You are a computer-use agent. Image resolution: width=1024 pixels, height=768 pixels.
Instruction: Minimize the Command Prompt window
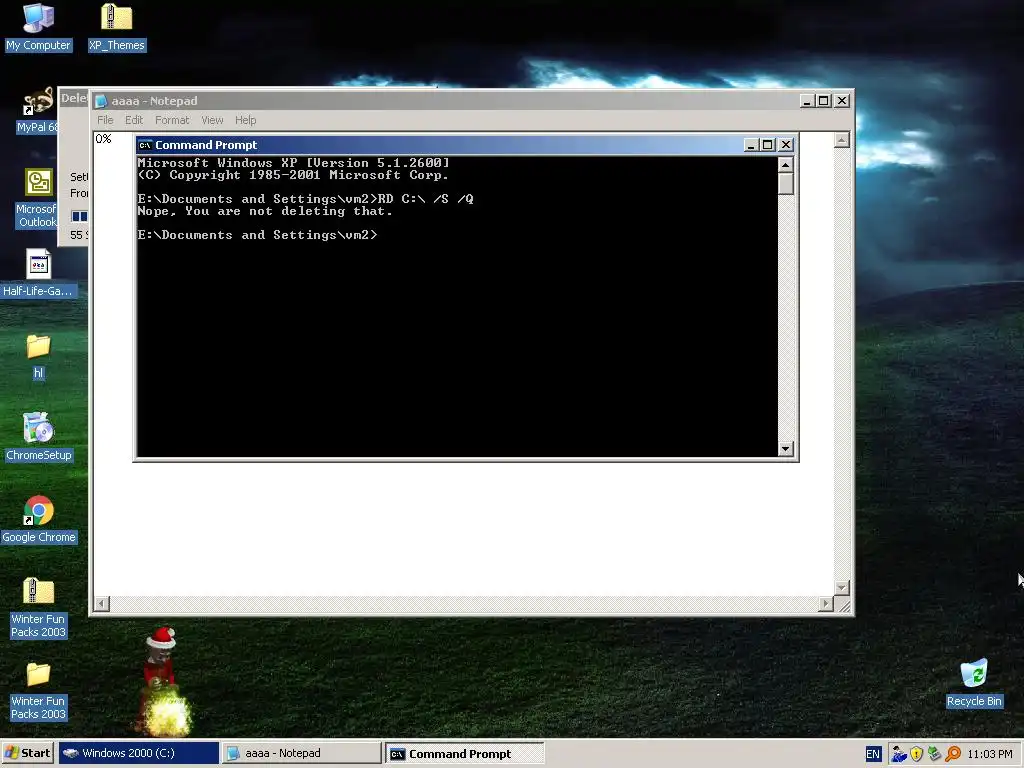(x=751, y=145)
